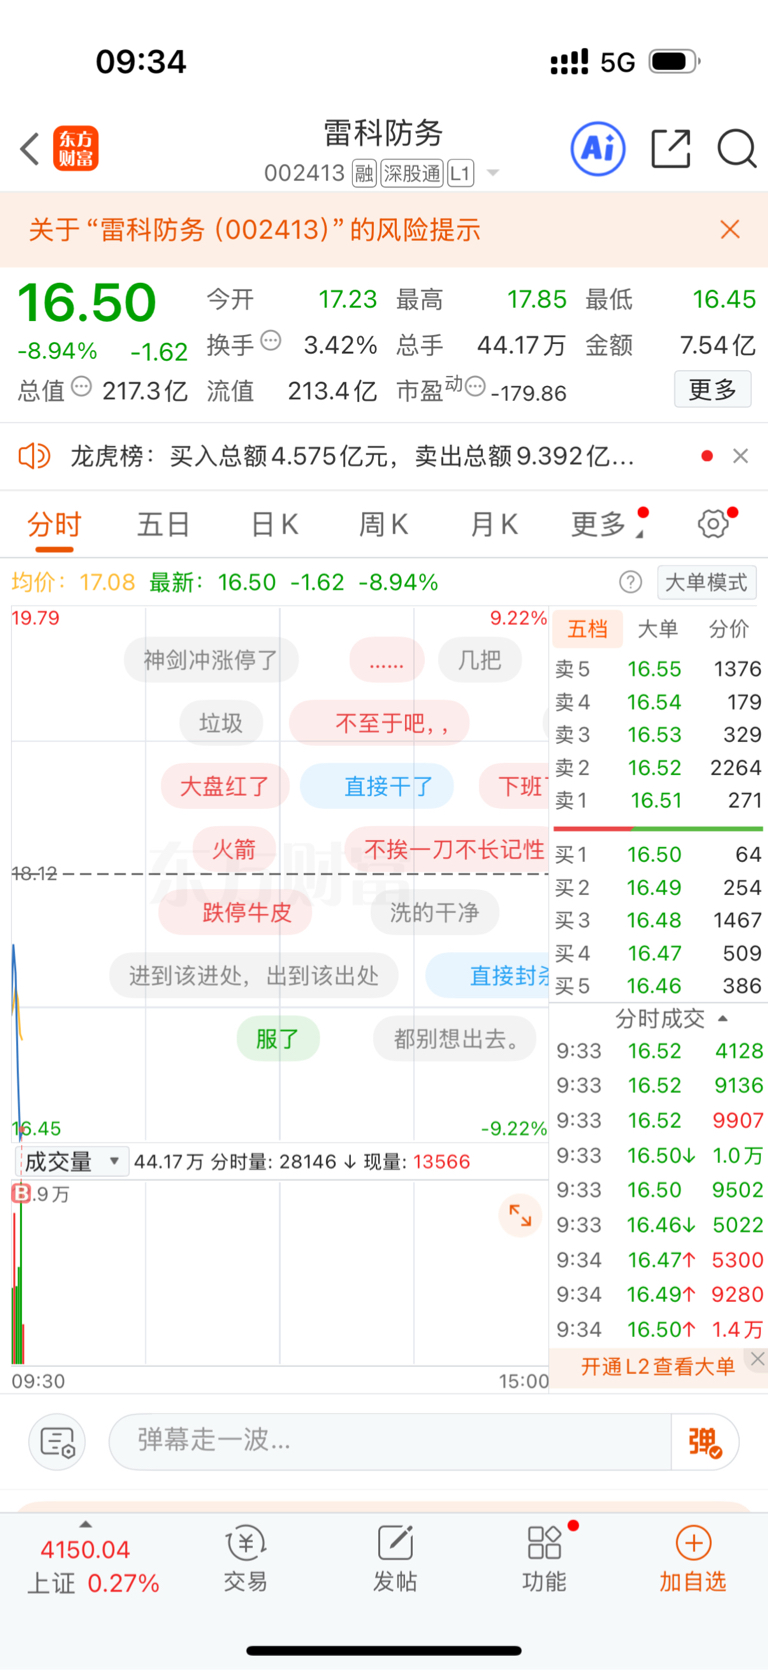Open the Ai assistant icon
Viewport: 768px width, 1670px height.
coord(598,149)
